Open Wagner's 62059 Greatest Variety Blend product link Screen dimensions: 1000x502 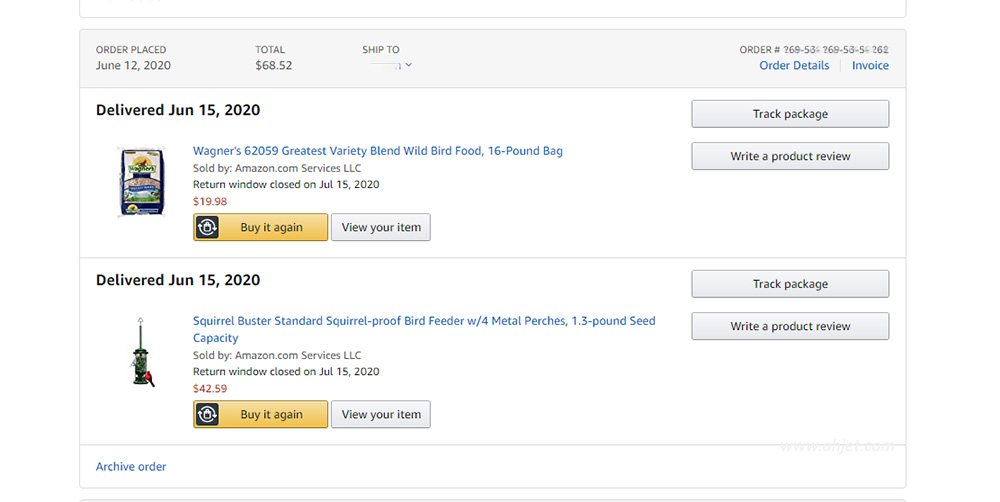pyautogui.click(x=378, y=151)
